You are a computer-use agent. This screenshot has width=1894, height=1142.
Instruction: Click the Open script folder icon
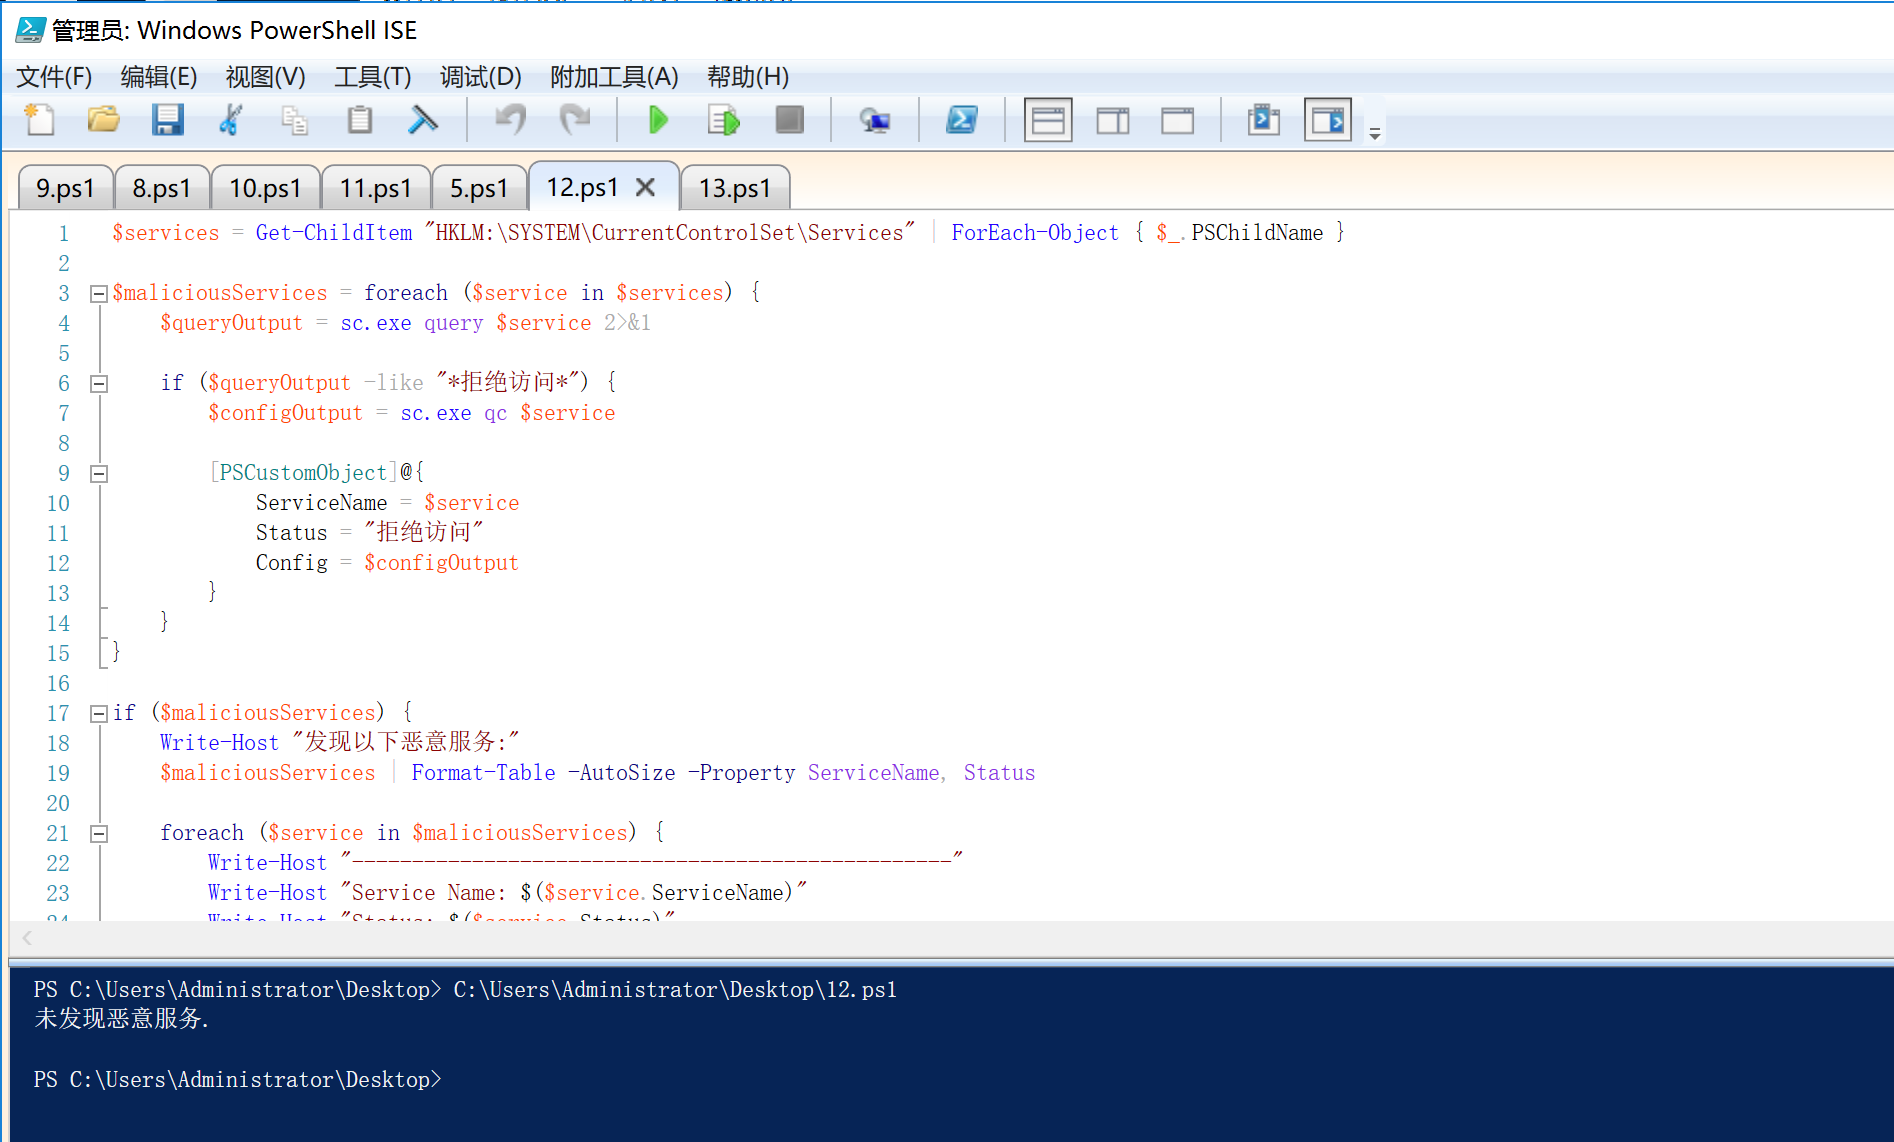pyautogui.click(x=103, y=120)
